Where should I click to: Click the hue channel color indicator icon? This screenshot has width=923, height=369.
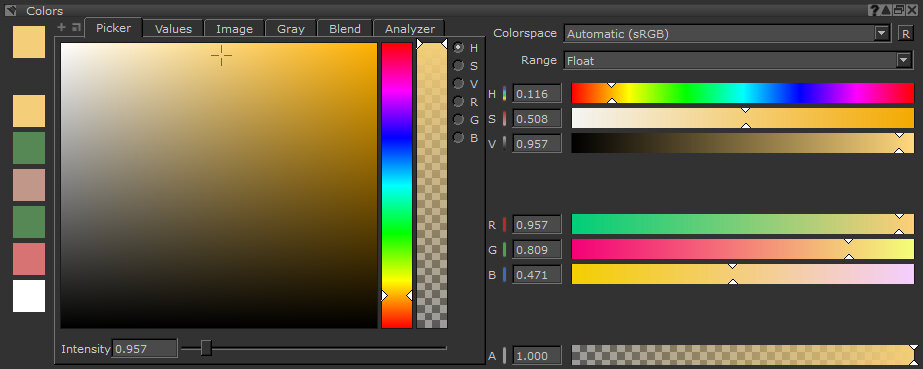(504, 94)
